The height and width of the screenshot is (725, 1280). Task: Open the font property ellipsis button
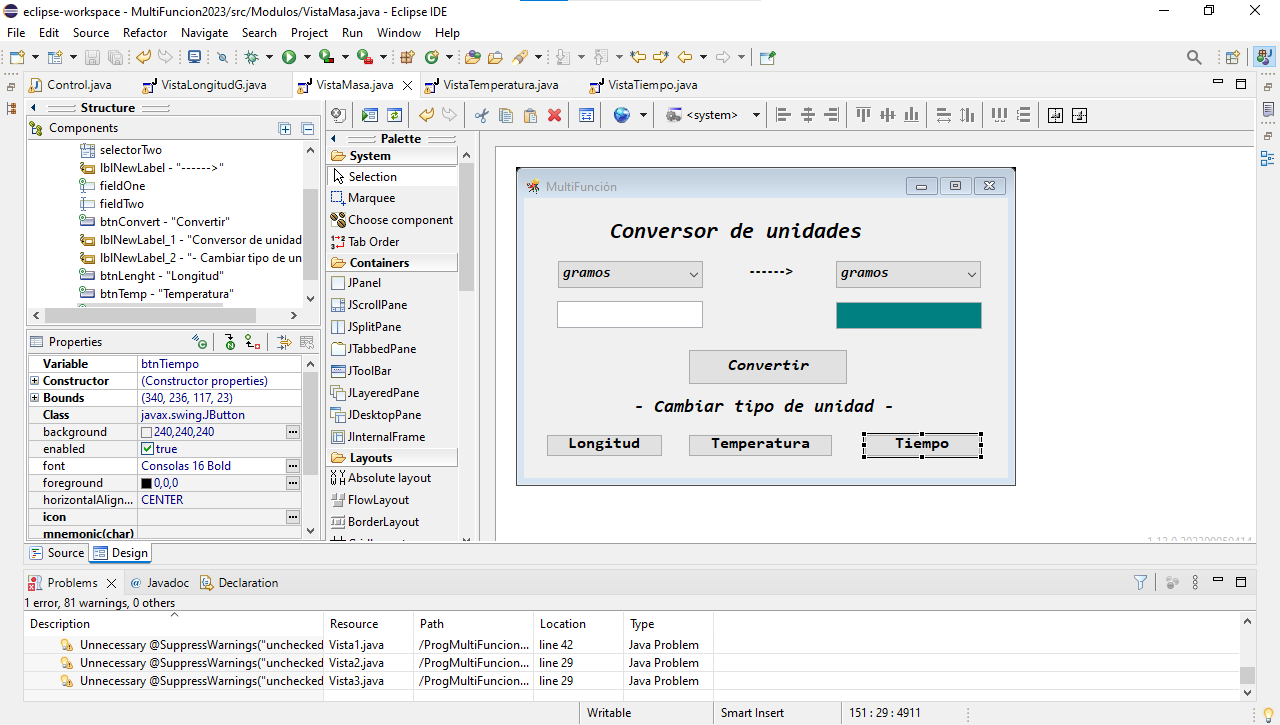pyautogui.click(x=293, y=466)
